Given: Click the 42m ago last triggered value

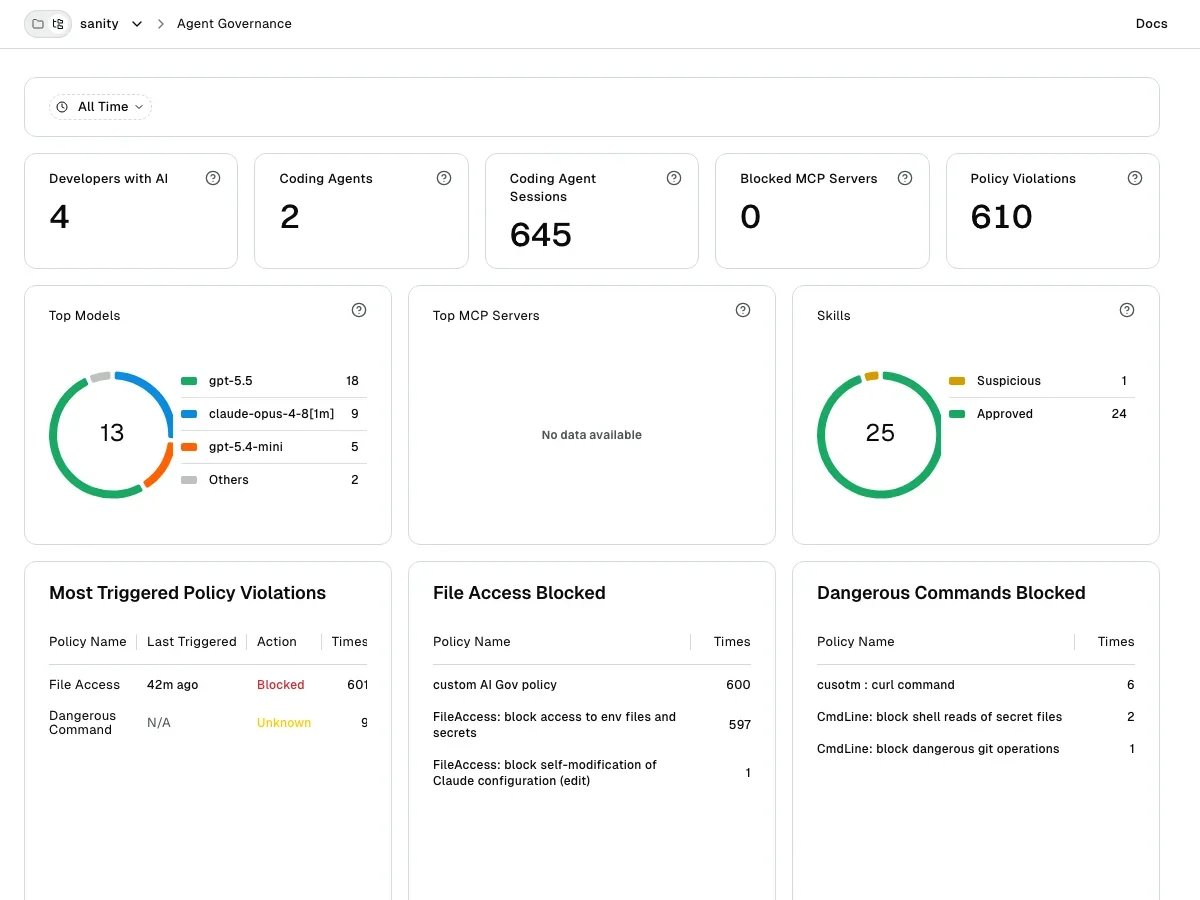Looking at the screenshot, I should (172, 685).
